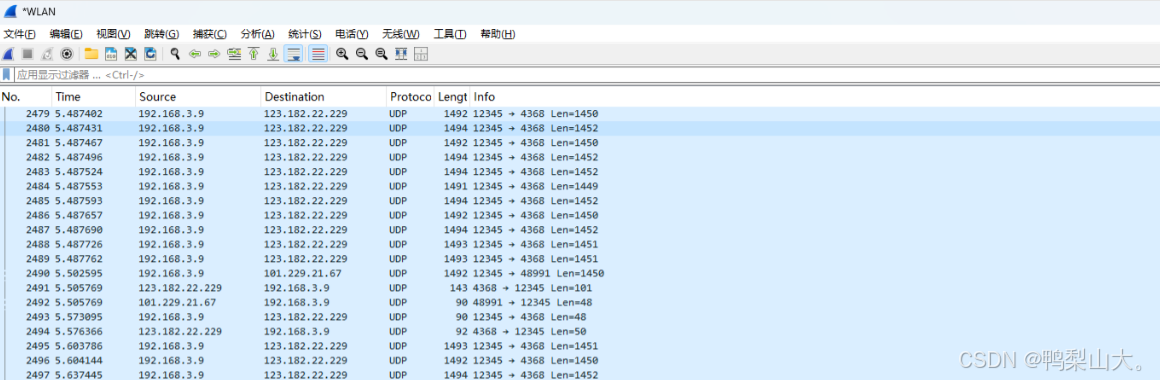The height and width of the screenshot is (380, 1160).
Task: Click the source address of packet 2482
Action: pos(171,157)
